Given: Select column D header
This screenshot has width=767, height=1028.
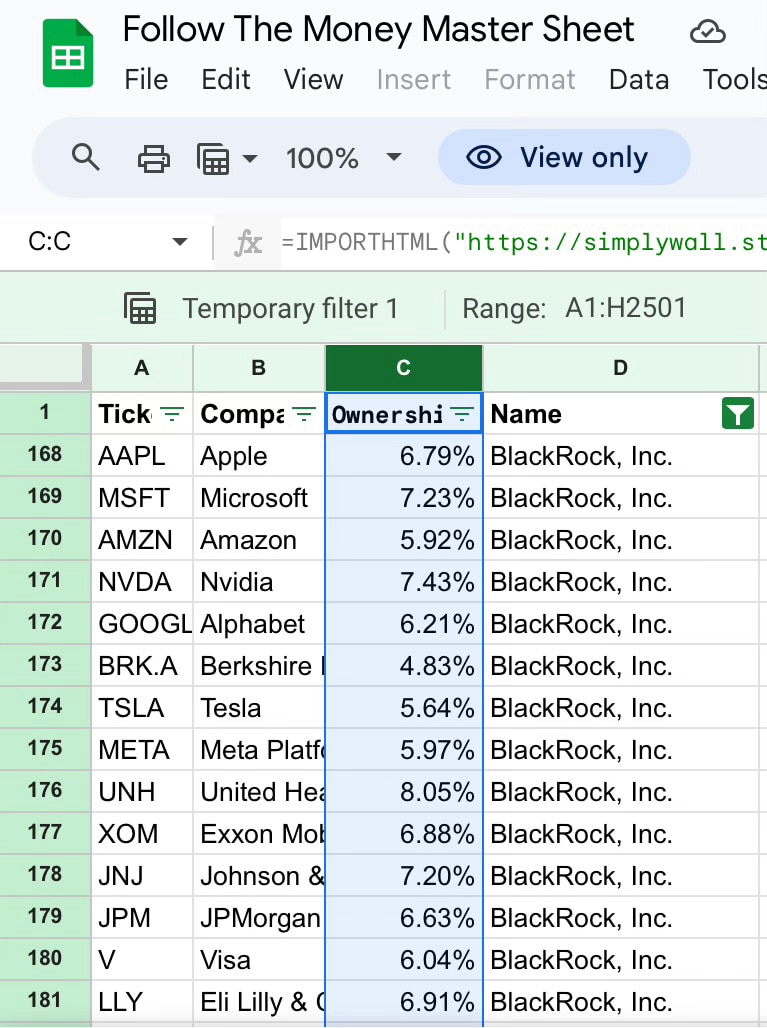Looking at the screenshot, I should [x=620, y=368].
